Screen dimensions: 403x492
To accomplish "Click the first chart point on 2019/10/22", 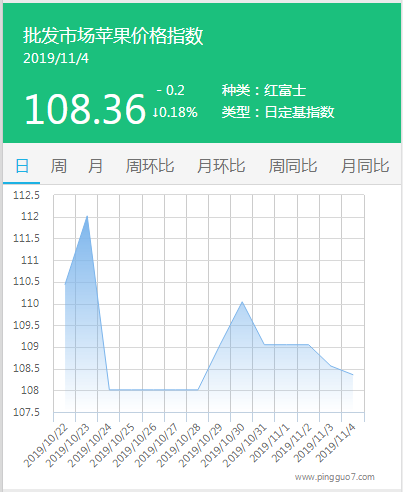I will [x=65, y=284].
